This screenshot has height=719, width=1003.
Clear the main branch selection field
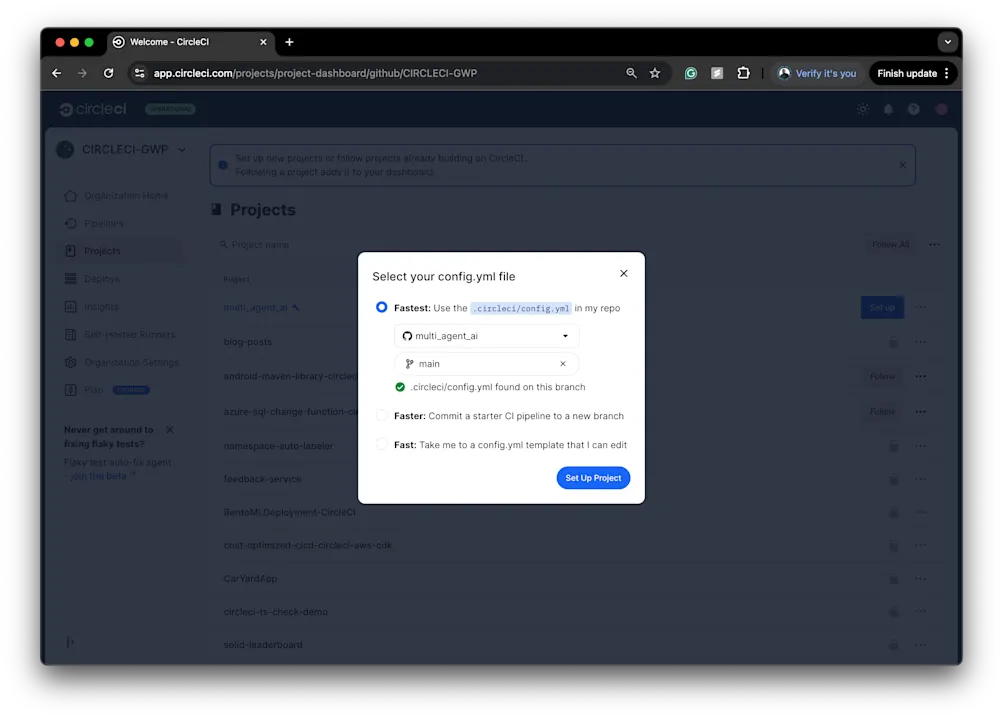point(565,363)
